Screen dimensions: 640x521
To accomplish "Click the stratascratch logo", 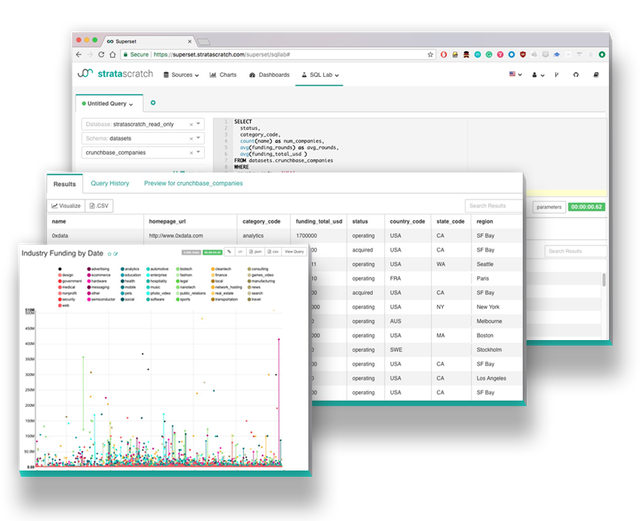I will pos(116,73).
